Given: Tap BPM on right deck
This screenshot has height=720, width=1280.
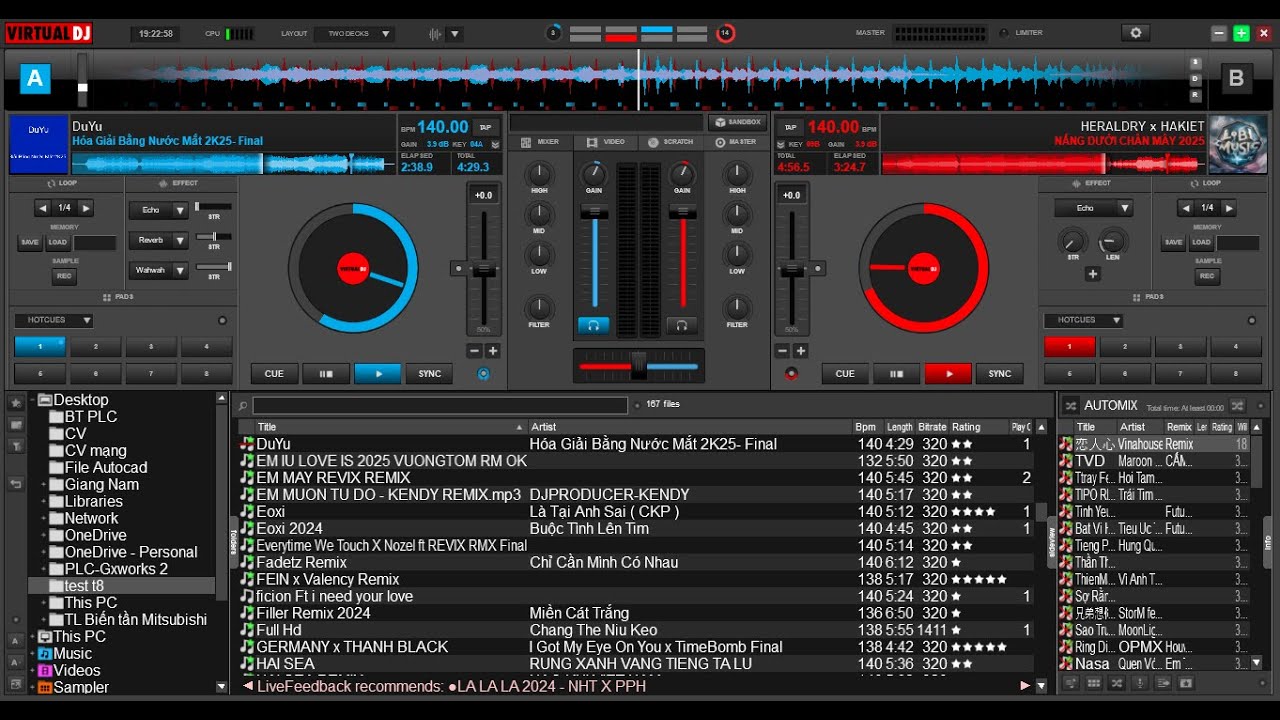Looking at the screenshot, I should (x=790, y=127).
